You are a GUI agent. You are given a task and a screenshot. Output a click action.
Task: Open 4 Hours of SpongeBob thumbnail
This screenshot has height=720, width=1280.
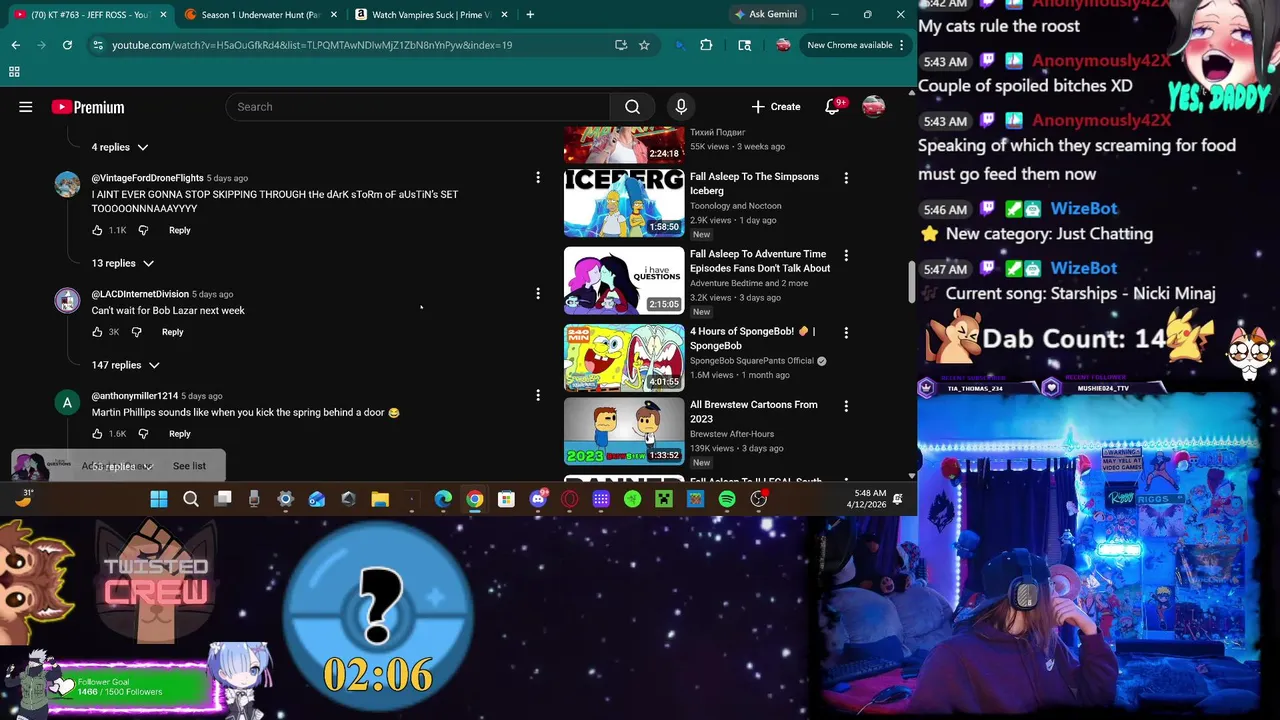(x=624, y=357)
